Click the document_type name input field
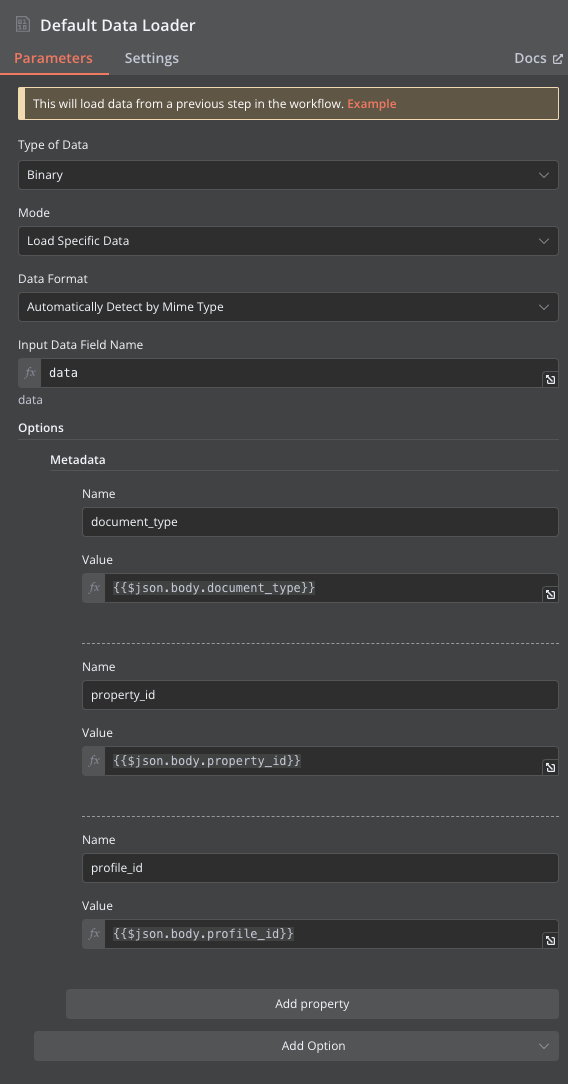This screenshot has height=1084, width=568. coord(320,522)
